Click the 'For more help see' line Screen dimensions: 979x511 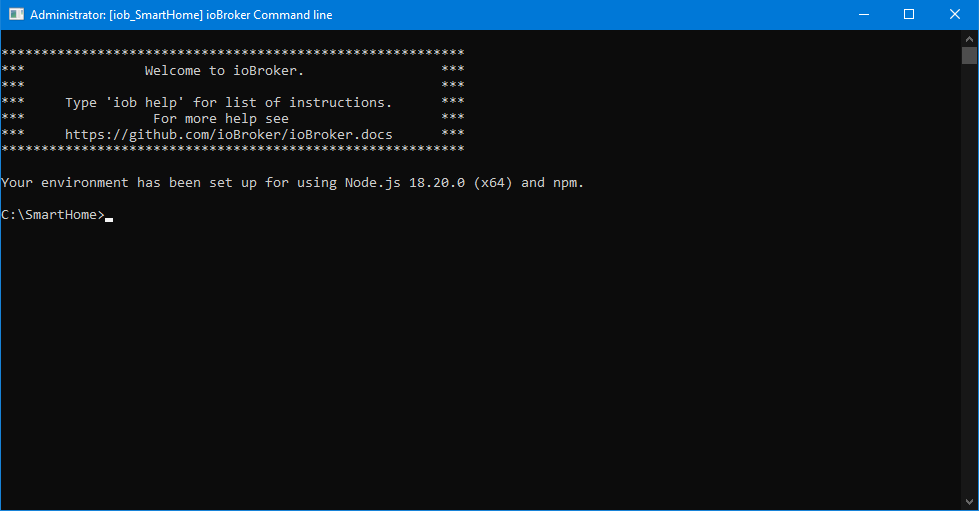[220, 118]
